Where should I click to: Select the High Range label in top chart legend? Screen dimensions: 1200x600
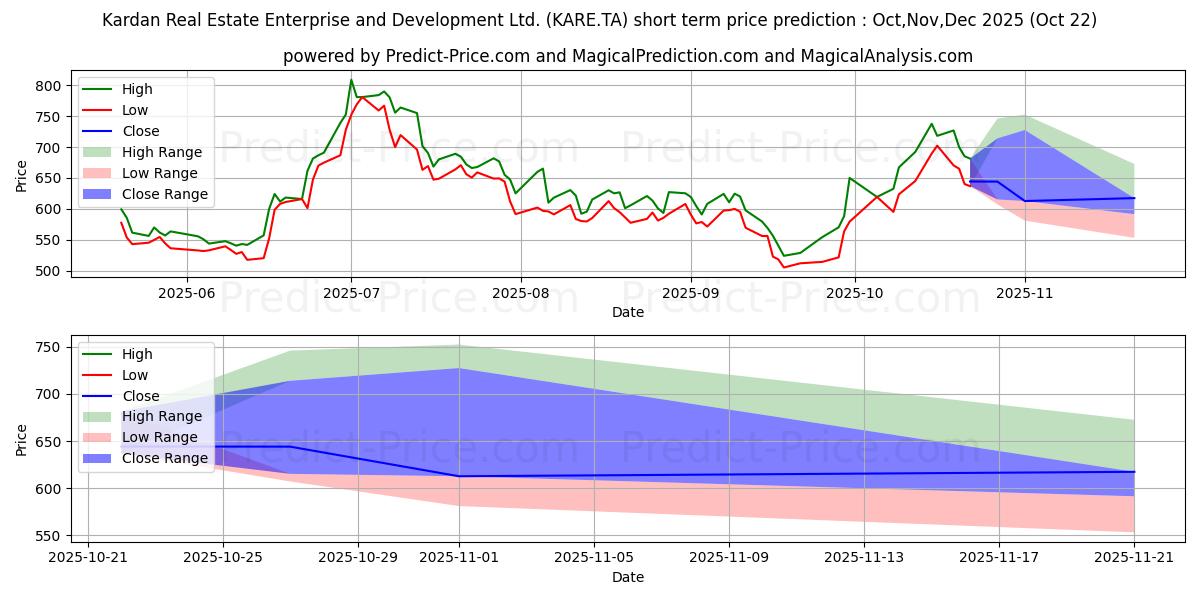click(x=162, y=152)
